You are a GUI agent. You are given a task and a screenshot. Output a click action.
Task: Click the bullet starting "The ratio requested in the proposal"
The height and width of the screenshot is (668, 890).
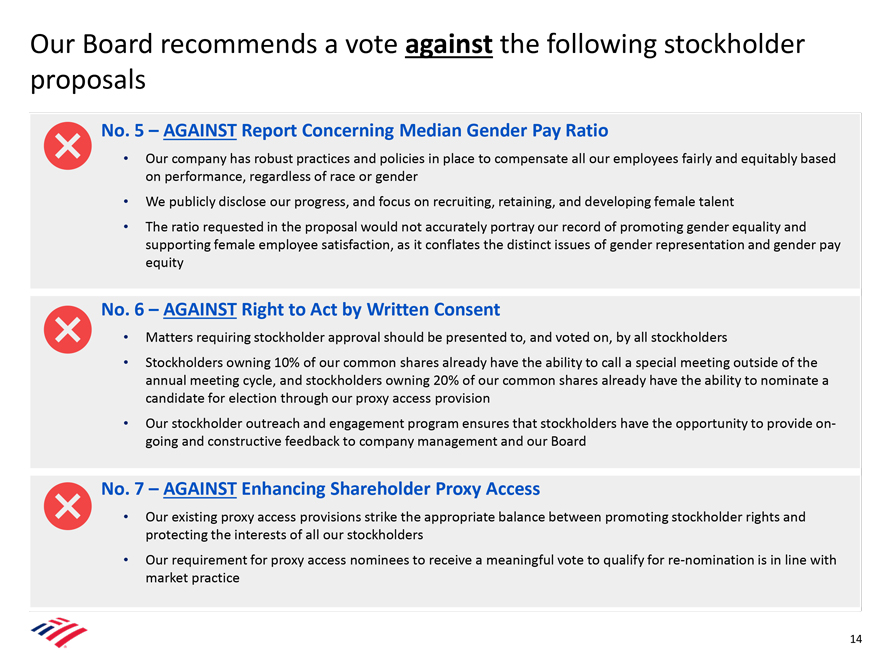[492, 244]
